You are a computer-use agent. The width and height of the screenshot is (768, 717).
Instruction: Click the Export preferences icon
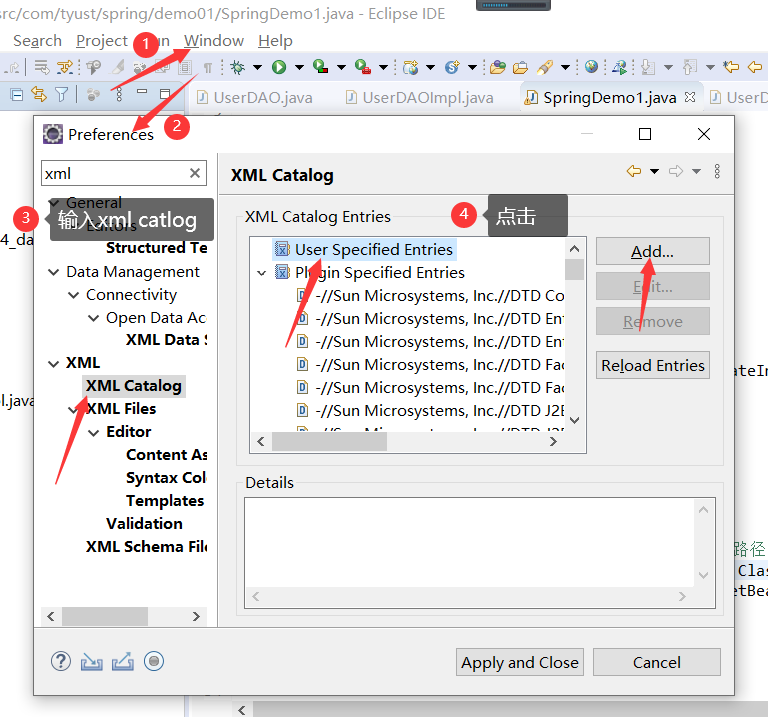(x=123, y=662)
